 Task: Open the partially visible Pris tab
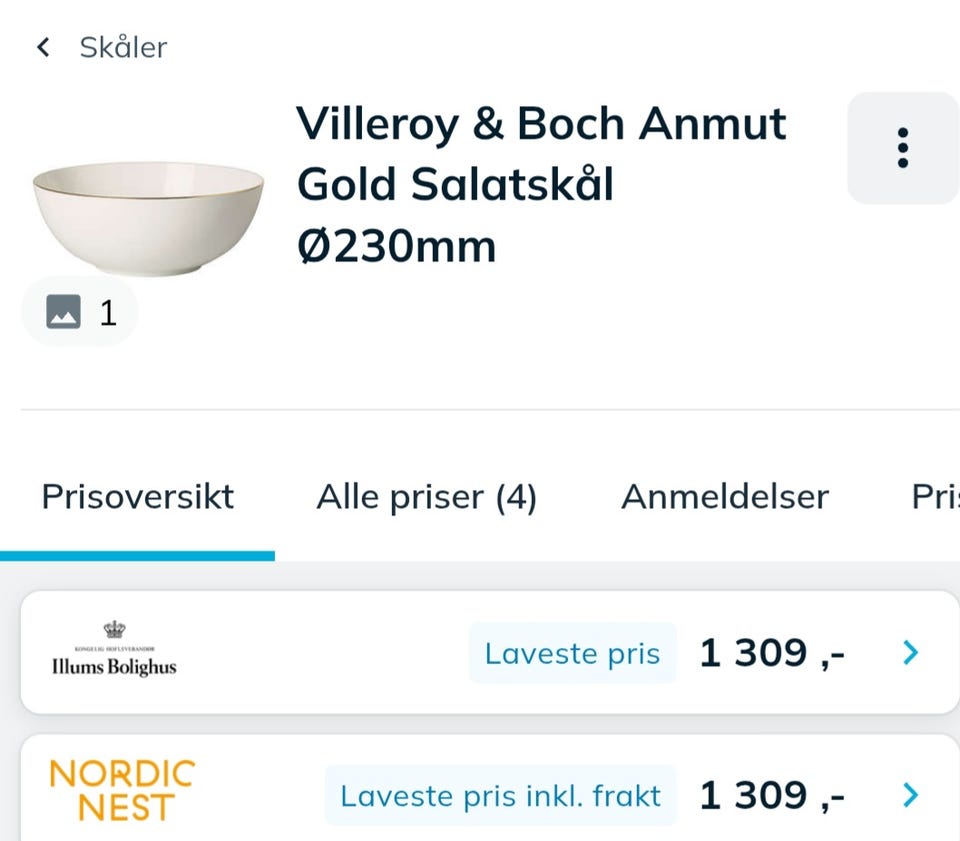point(938,496)
